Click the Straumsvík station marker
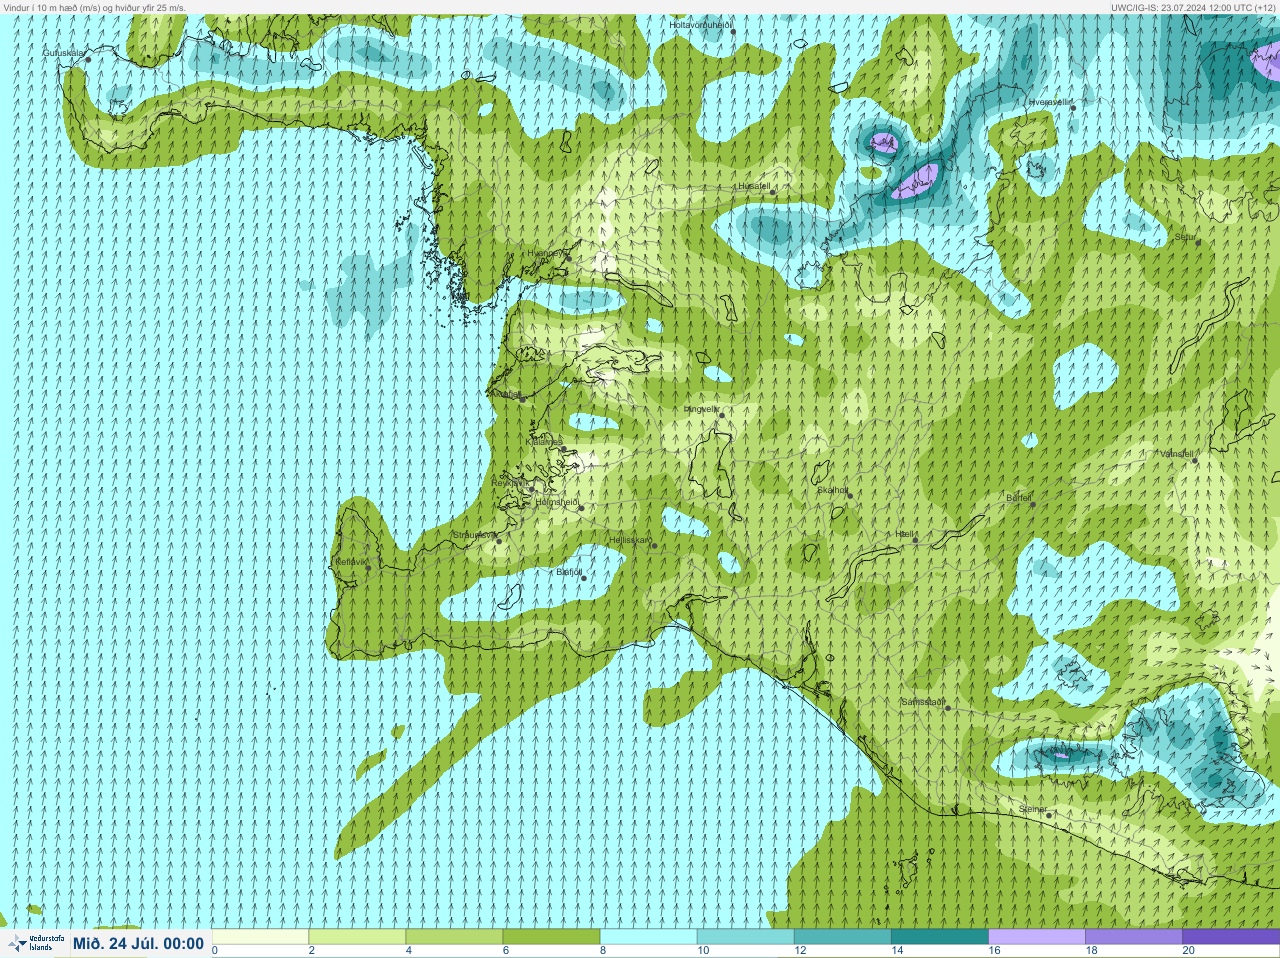 pyautogui.click(x=498, y=542)
